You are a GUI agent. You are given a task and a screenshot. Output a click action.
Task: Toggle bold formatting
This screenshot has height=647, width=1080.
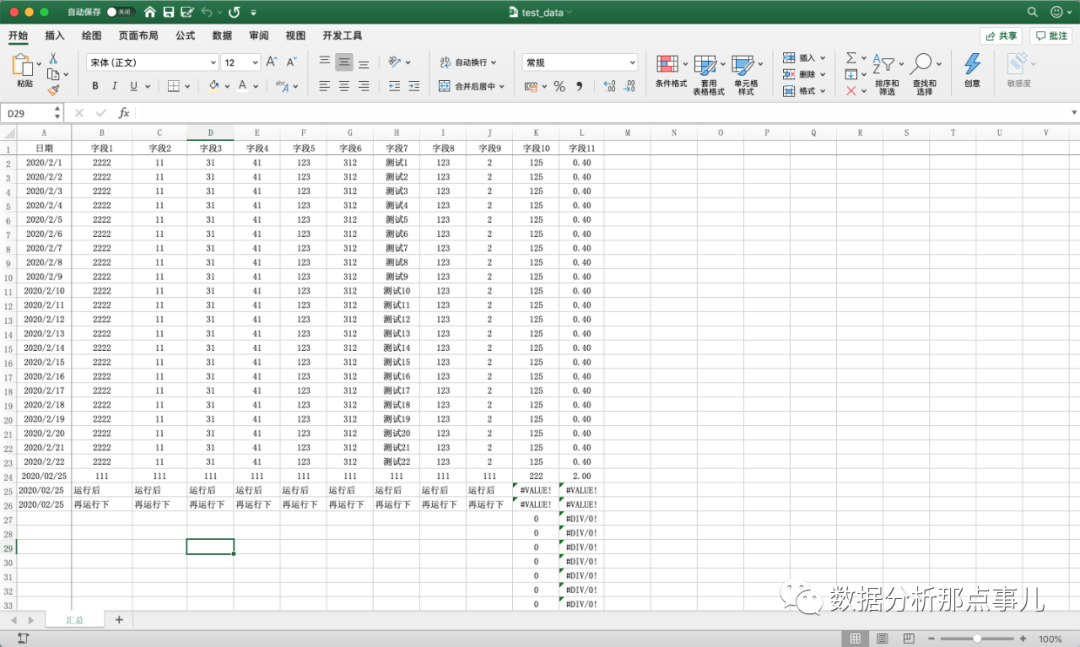pos(95,86)
